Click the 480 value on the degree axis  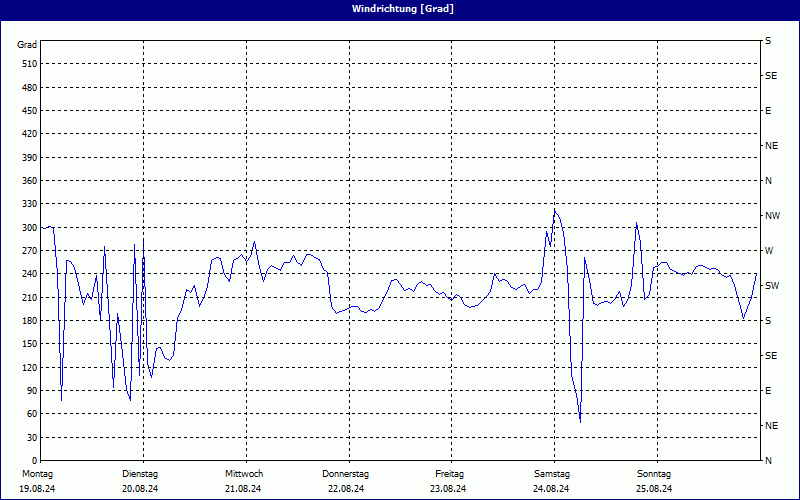[x=30, y=87]
